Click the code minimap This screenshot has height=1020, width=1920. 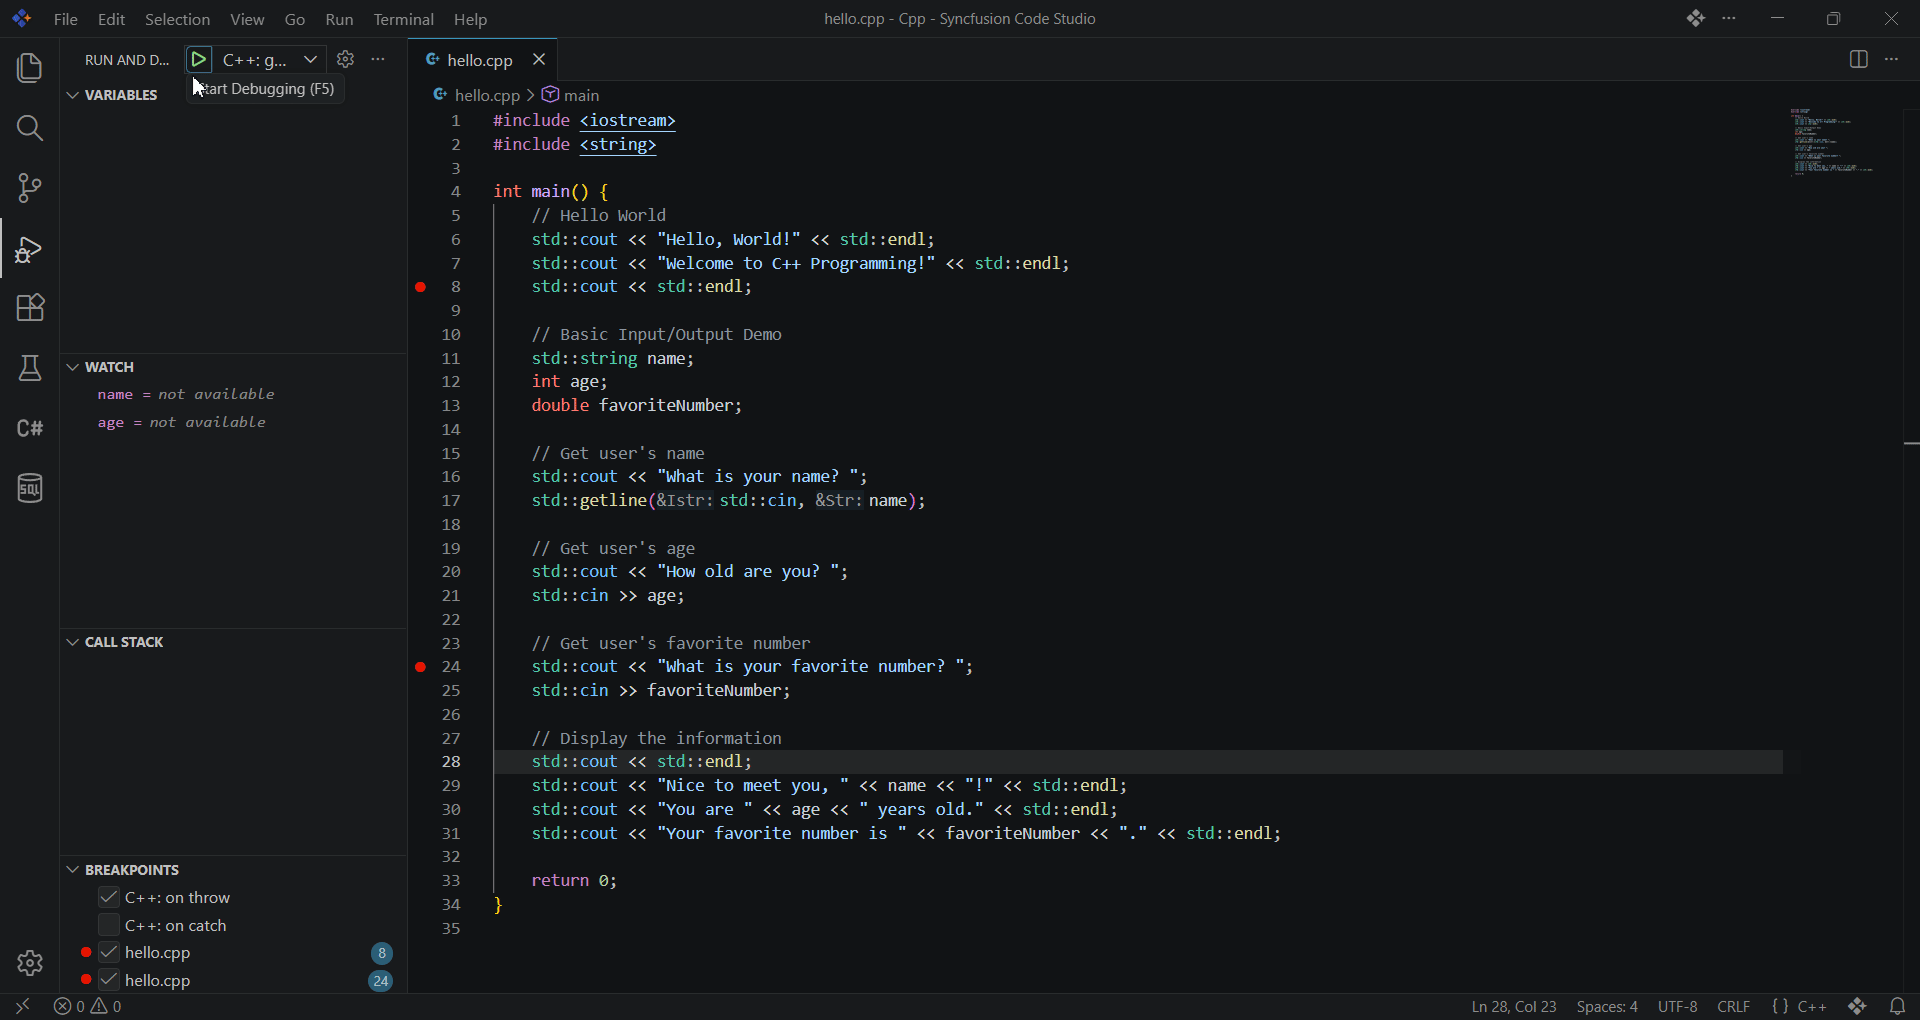coord(1835,143)
